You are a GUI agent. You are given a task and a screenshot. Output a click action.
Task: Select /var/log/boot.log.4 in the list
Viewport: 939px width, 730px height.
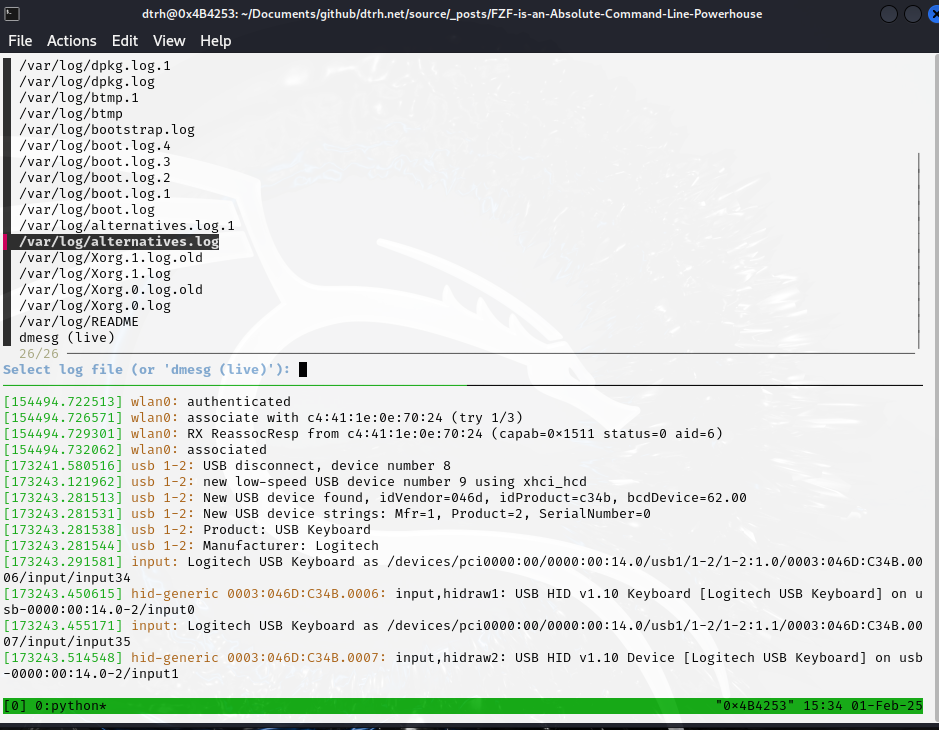tap(94, 146)
